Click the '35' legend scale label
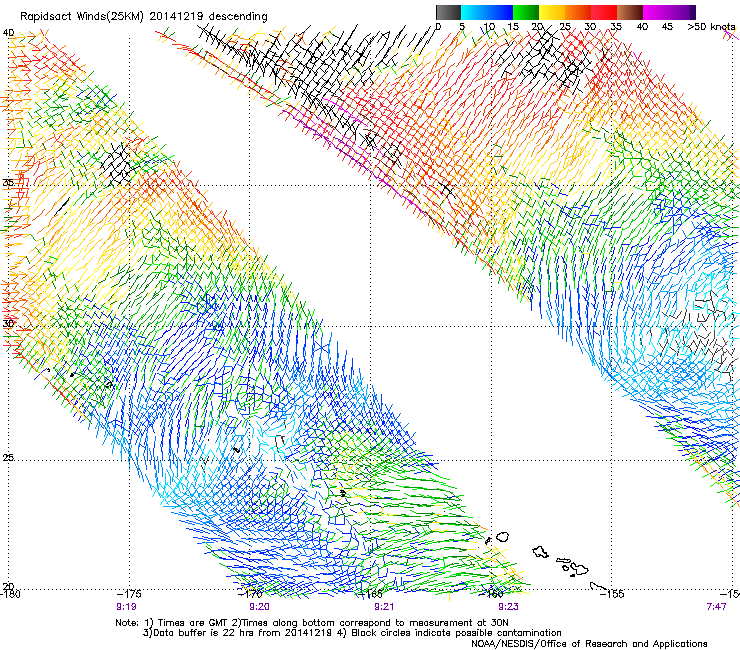 click(x=616, y=27)
